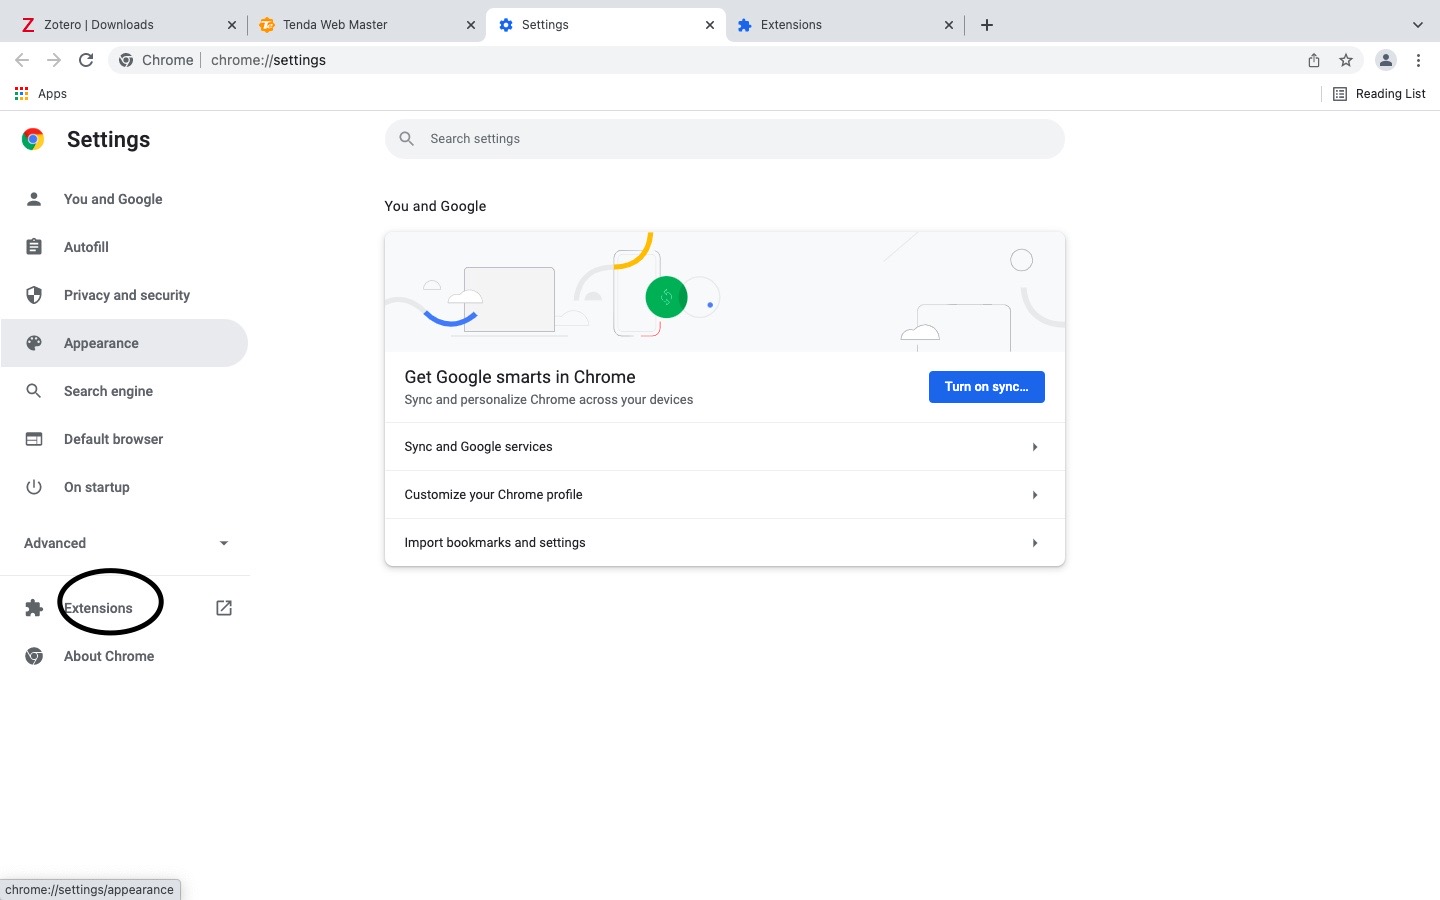The image size is (1440, 900).
Task: Open a new tab with the plus button
Action: (987, 25)
